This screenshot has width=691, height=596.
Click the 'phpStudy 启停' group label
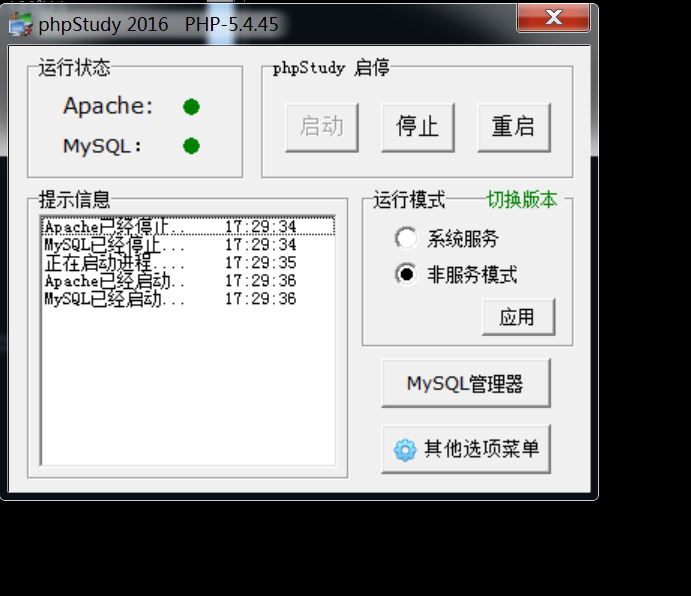point(331,68)
